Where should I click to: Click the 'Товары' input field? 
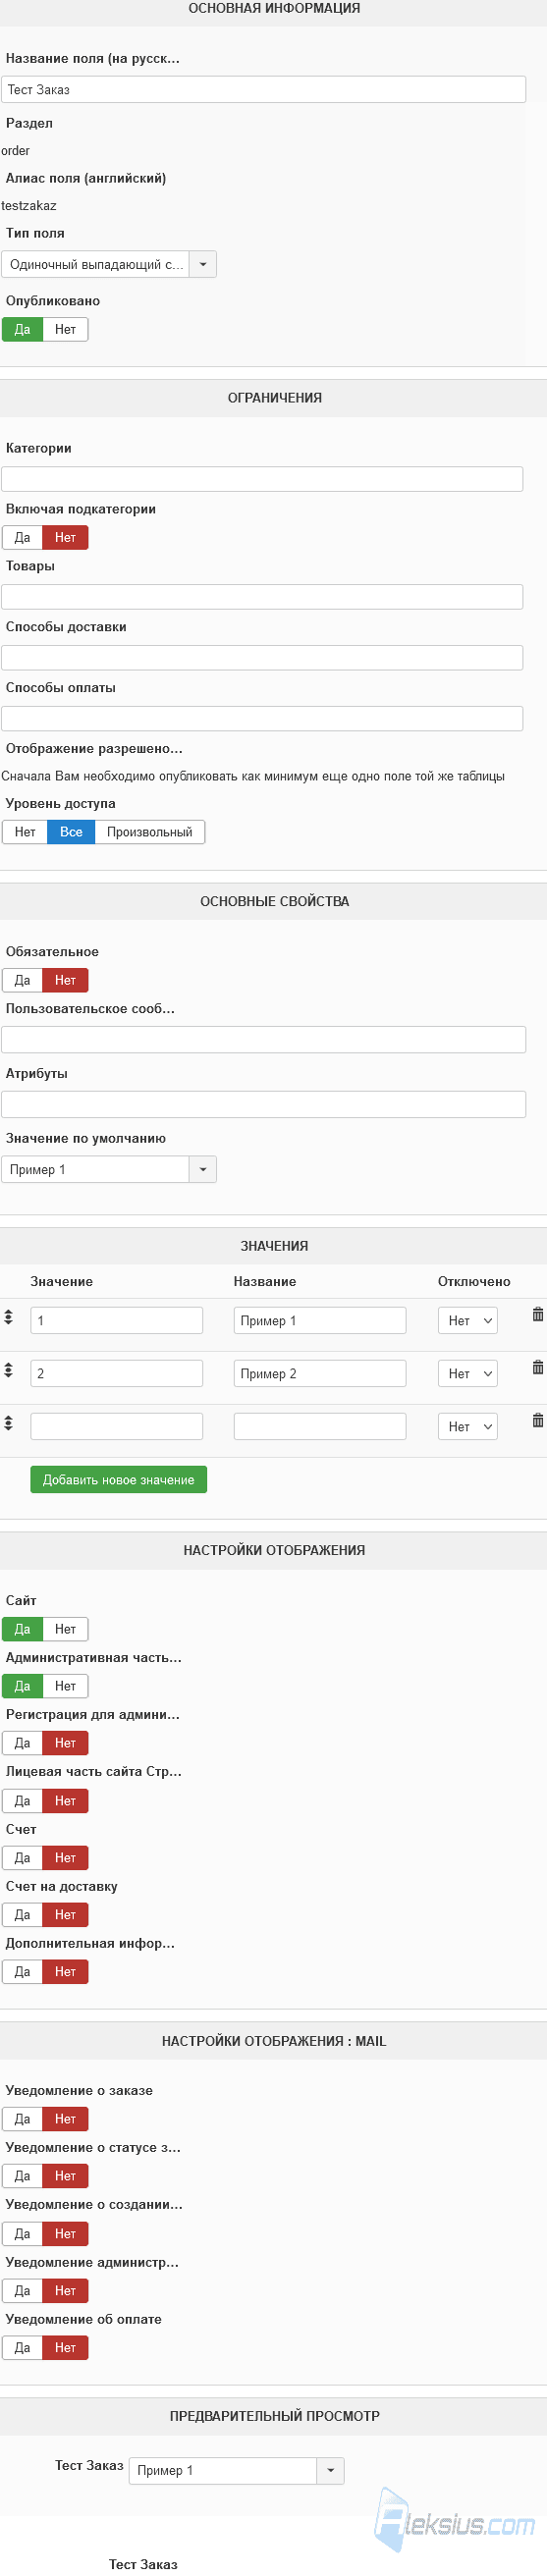pos(262,597)
